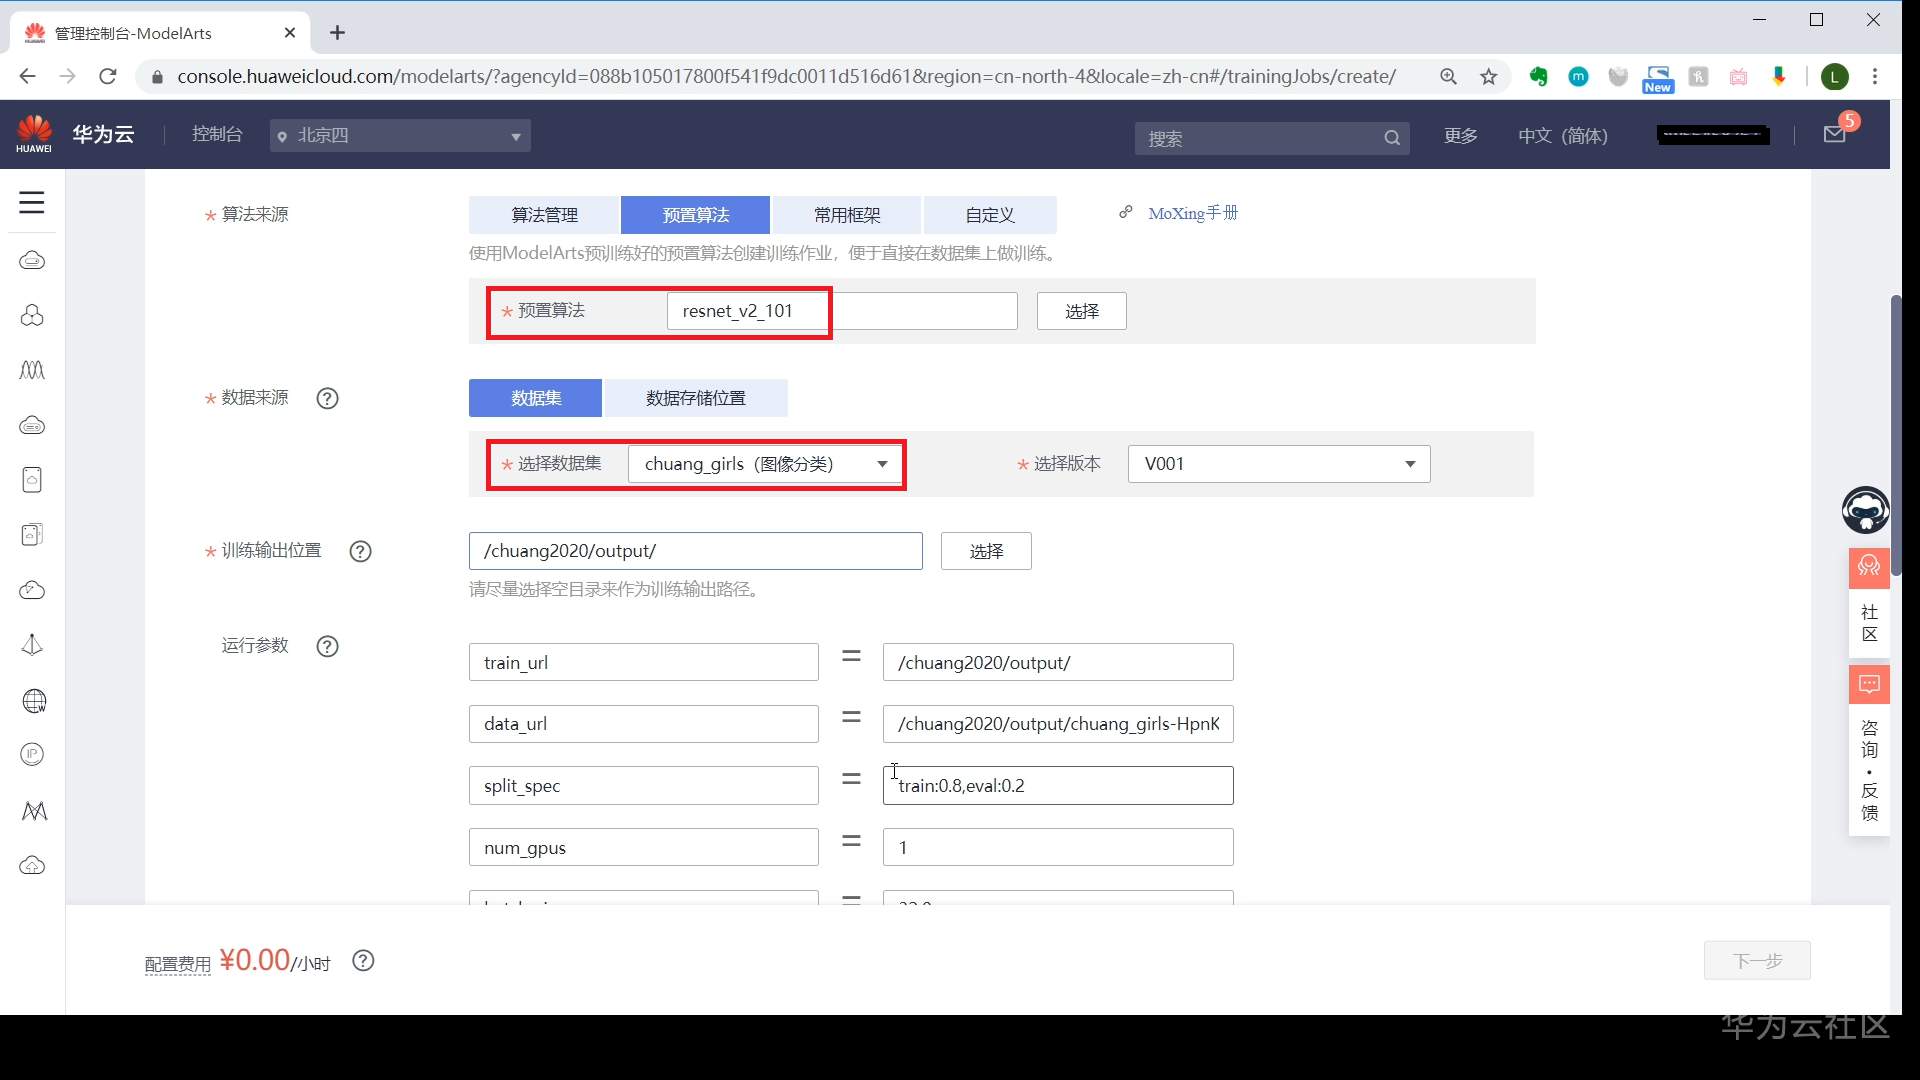Screen dimensions: 1920x1080
Task: Select the 常用框架 tab
Action: click(846, 215)
